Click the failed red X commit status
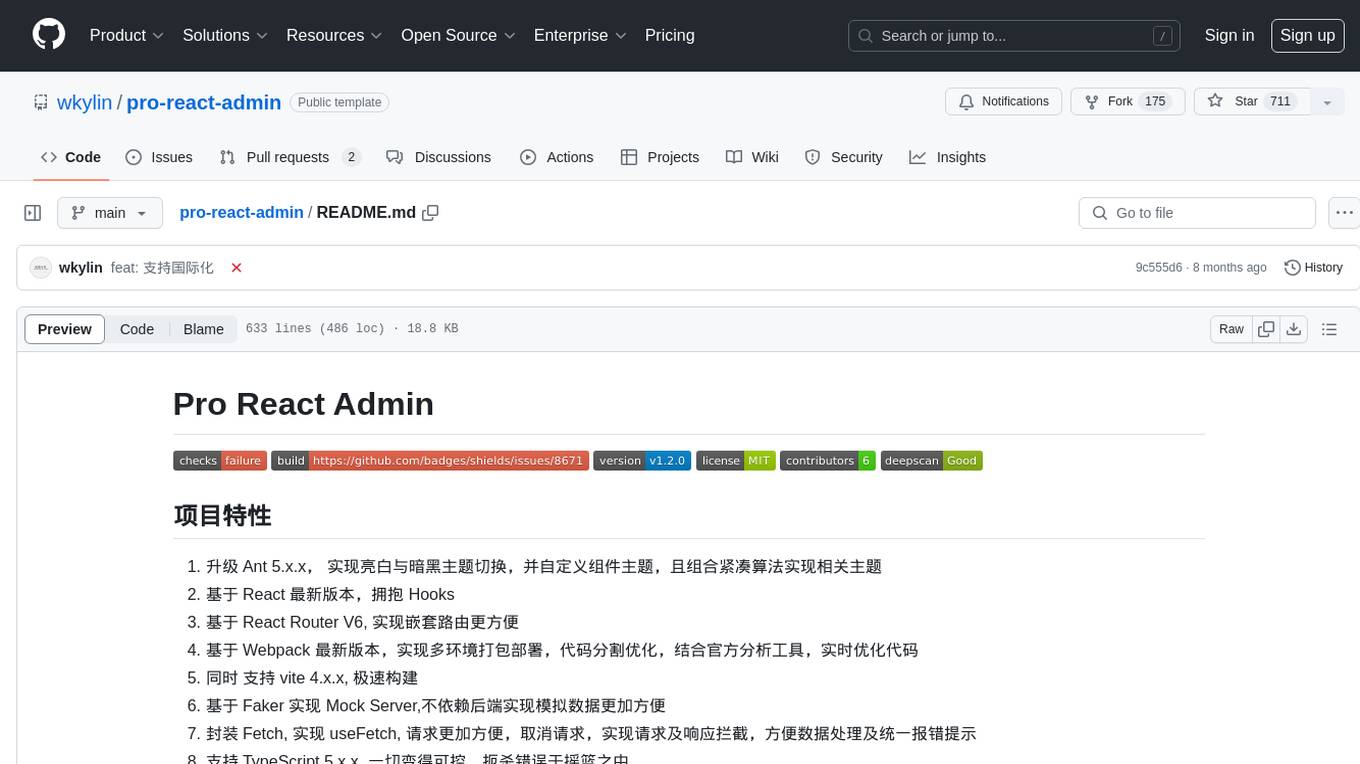 pyautogui.click(x=237, y=268)
